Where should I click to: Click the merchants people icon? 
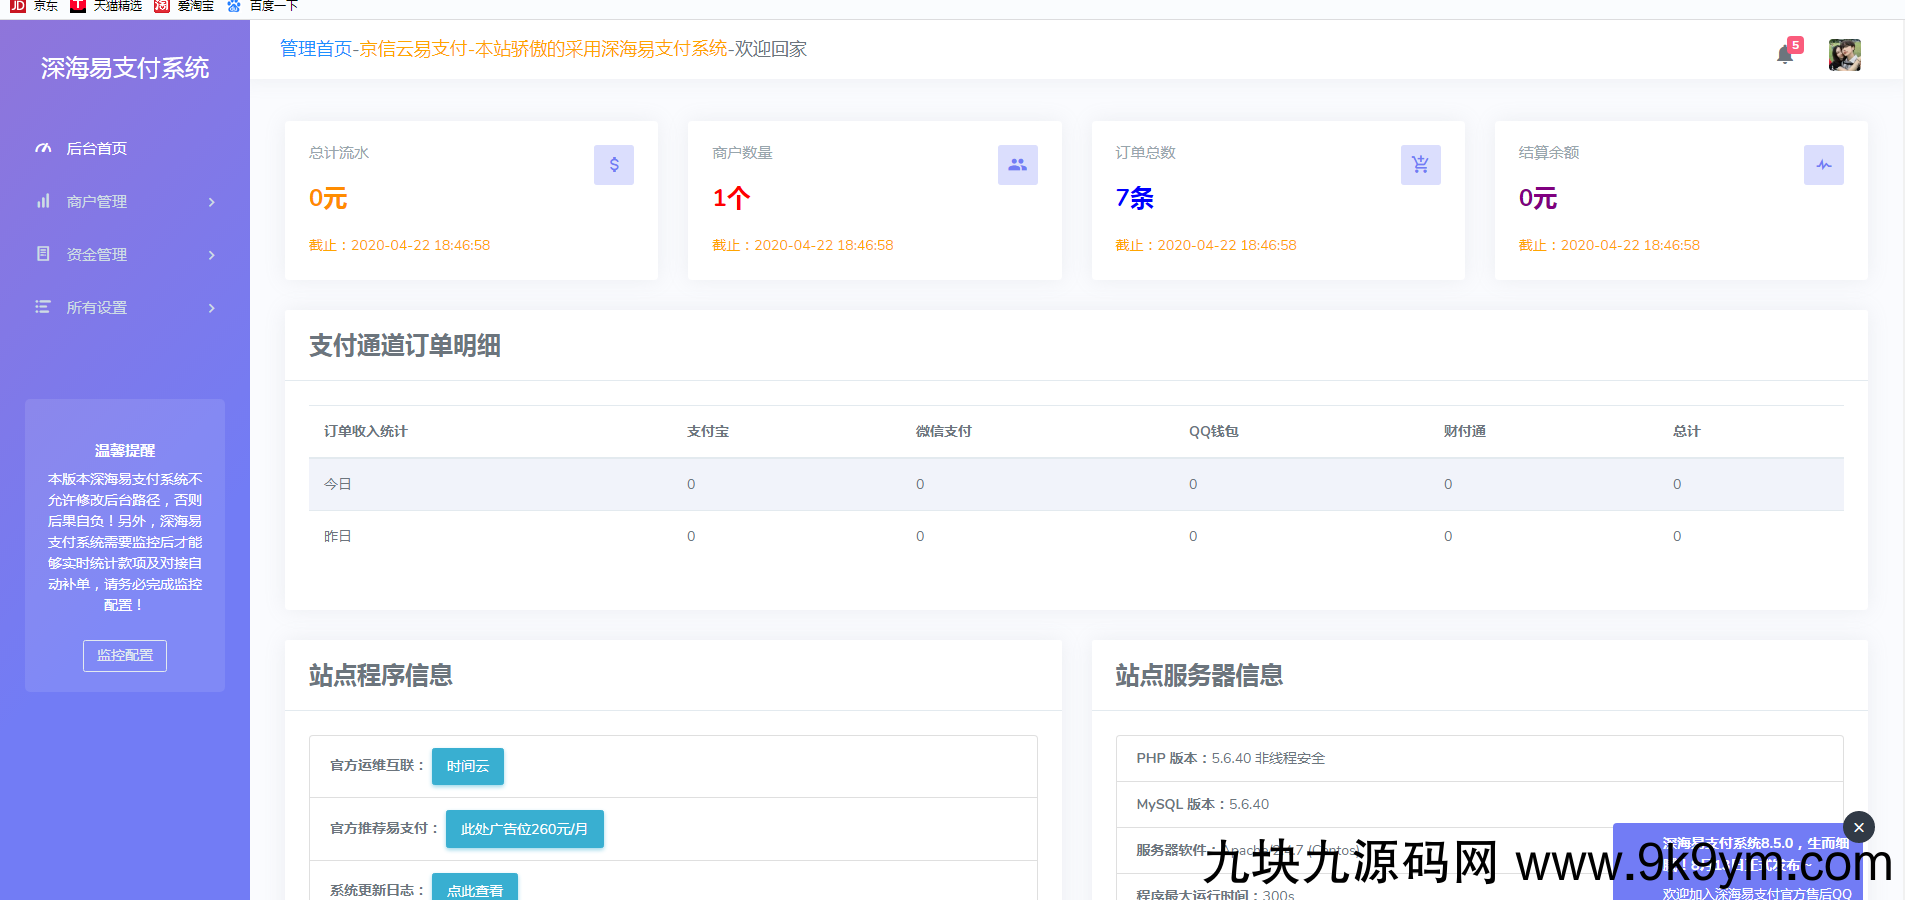1017,165
